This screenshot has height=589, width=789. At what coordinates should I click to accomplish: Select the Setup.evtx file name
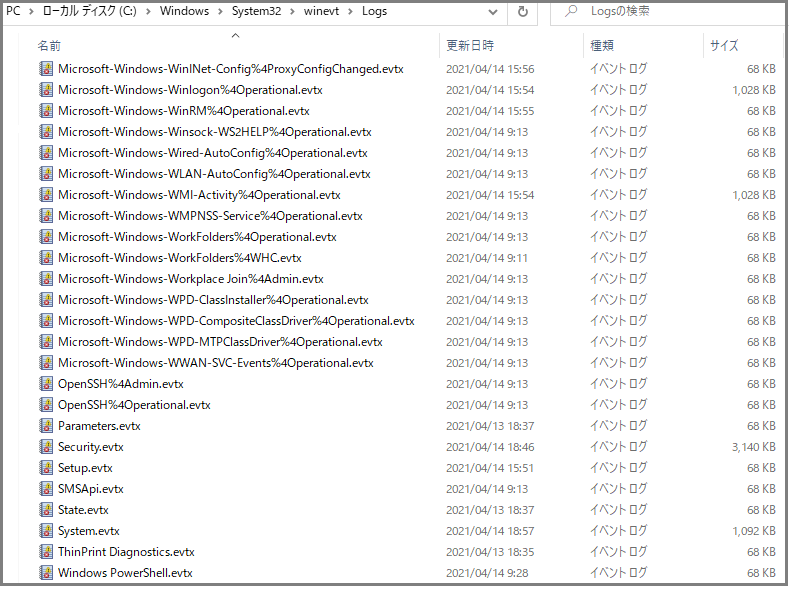click(x=85, y=468)
